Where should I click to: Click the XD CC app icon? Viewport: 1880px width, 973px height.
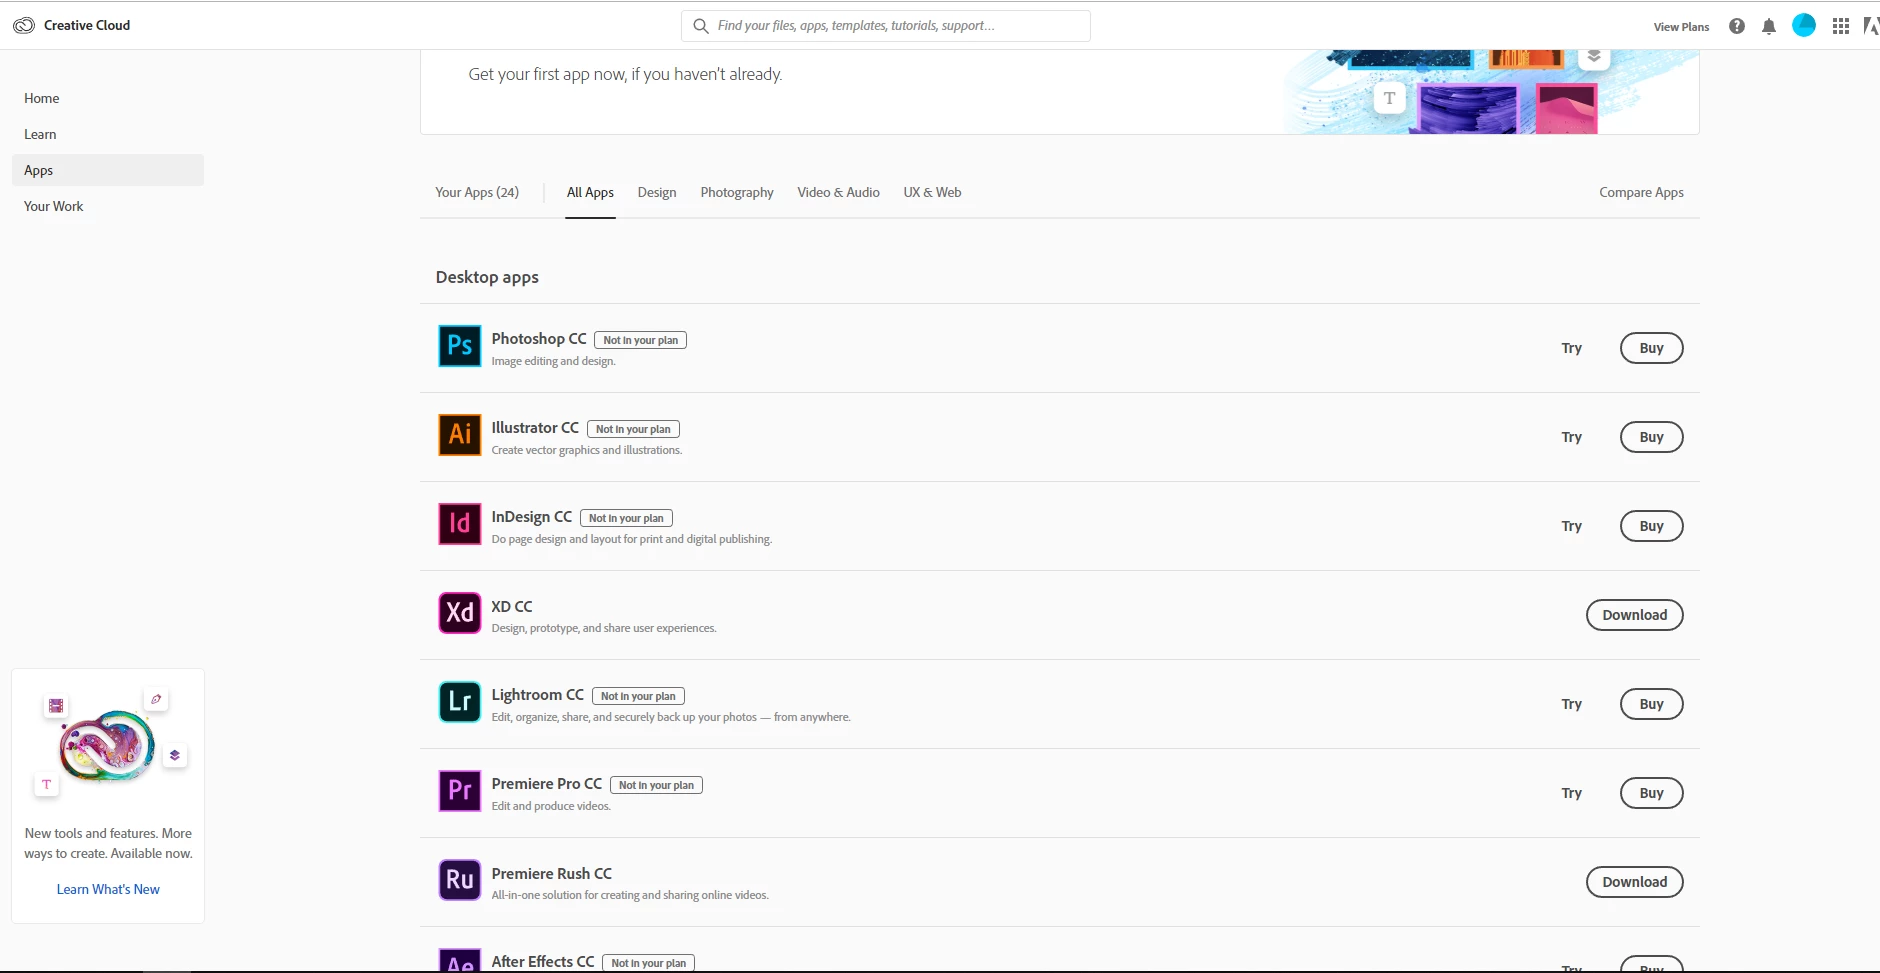[460, 613]
